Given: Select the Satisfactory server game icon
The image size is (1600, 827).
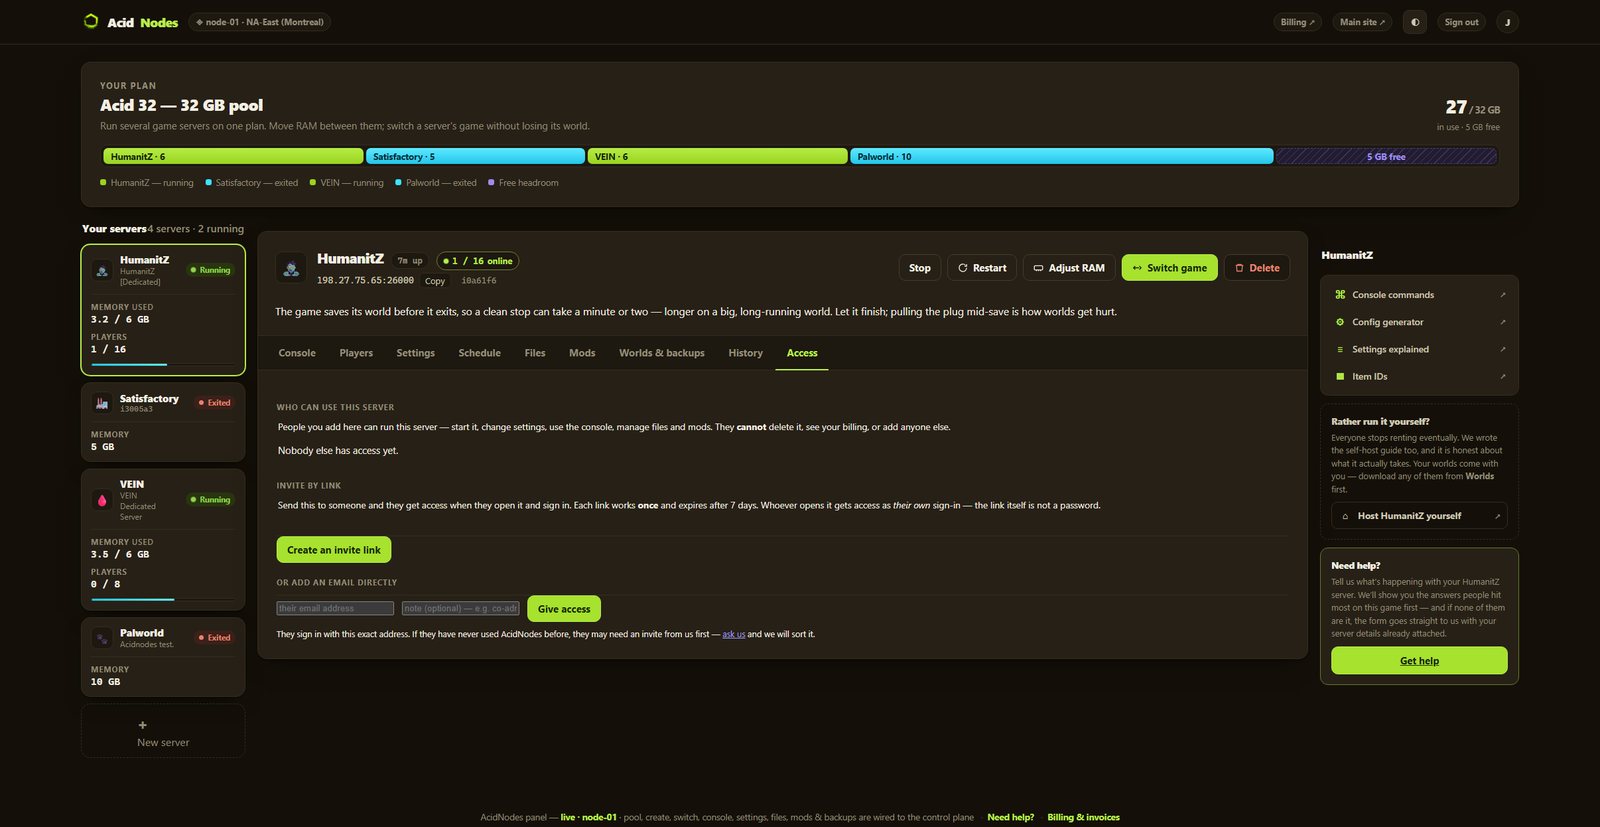Looking at the screenshot, I should (101, 403).
